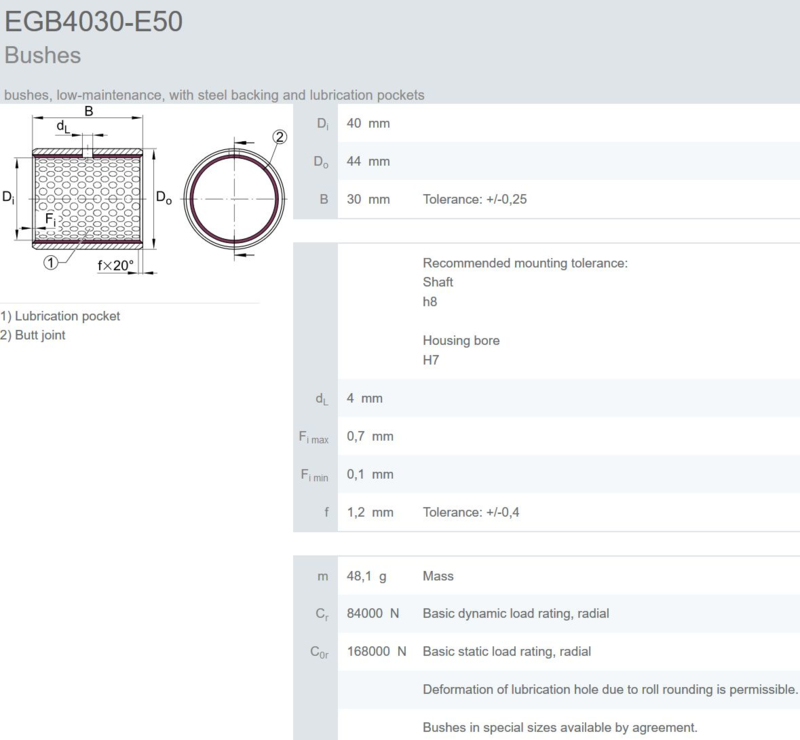Select the B width dimension label in drawing
The width and height of the screenshot is (800, 740).
[x=89, y=111]
